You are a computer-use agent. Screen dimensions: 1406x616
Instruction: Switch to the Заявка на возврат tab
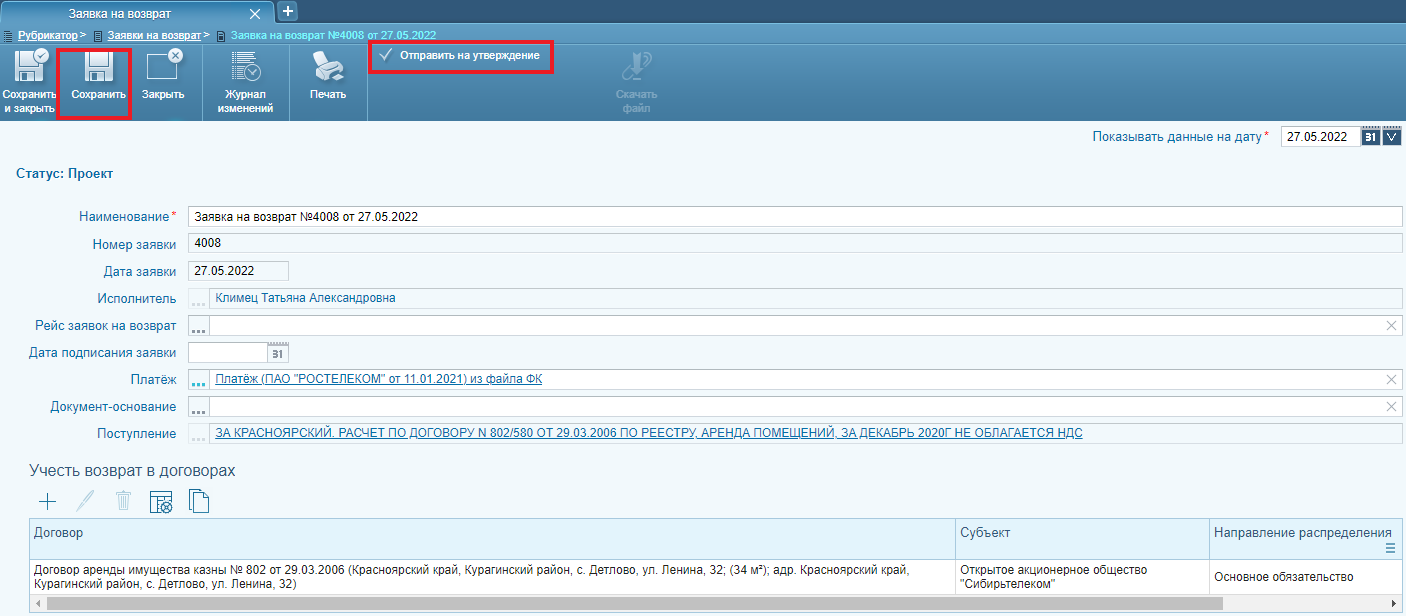120,13
